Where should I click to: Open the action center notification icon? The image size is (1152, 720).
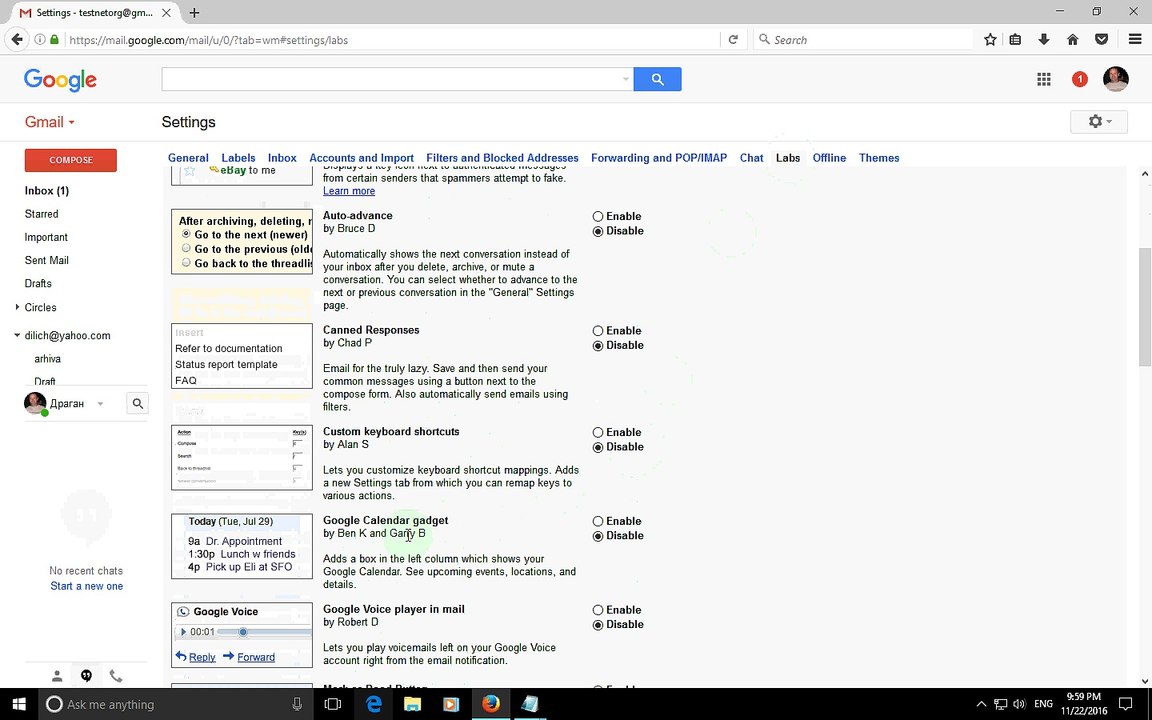point(1126,704)
